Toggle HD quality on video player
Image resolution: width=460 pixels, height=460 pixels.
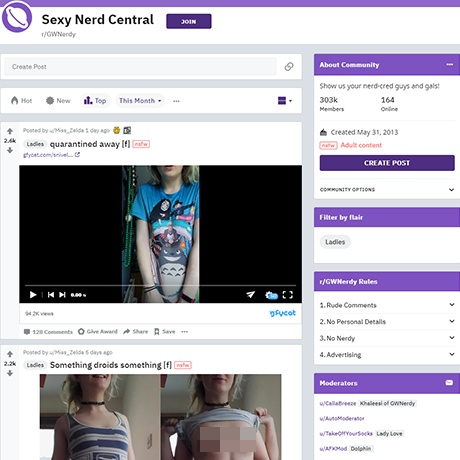(271, 295)
